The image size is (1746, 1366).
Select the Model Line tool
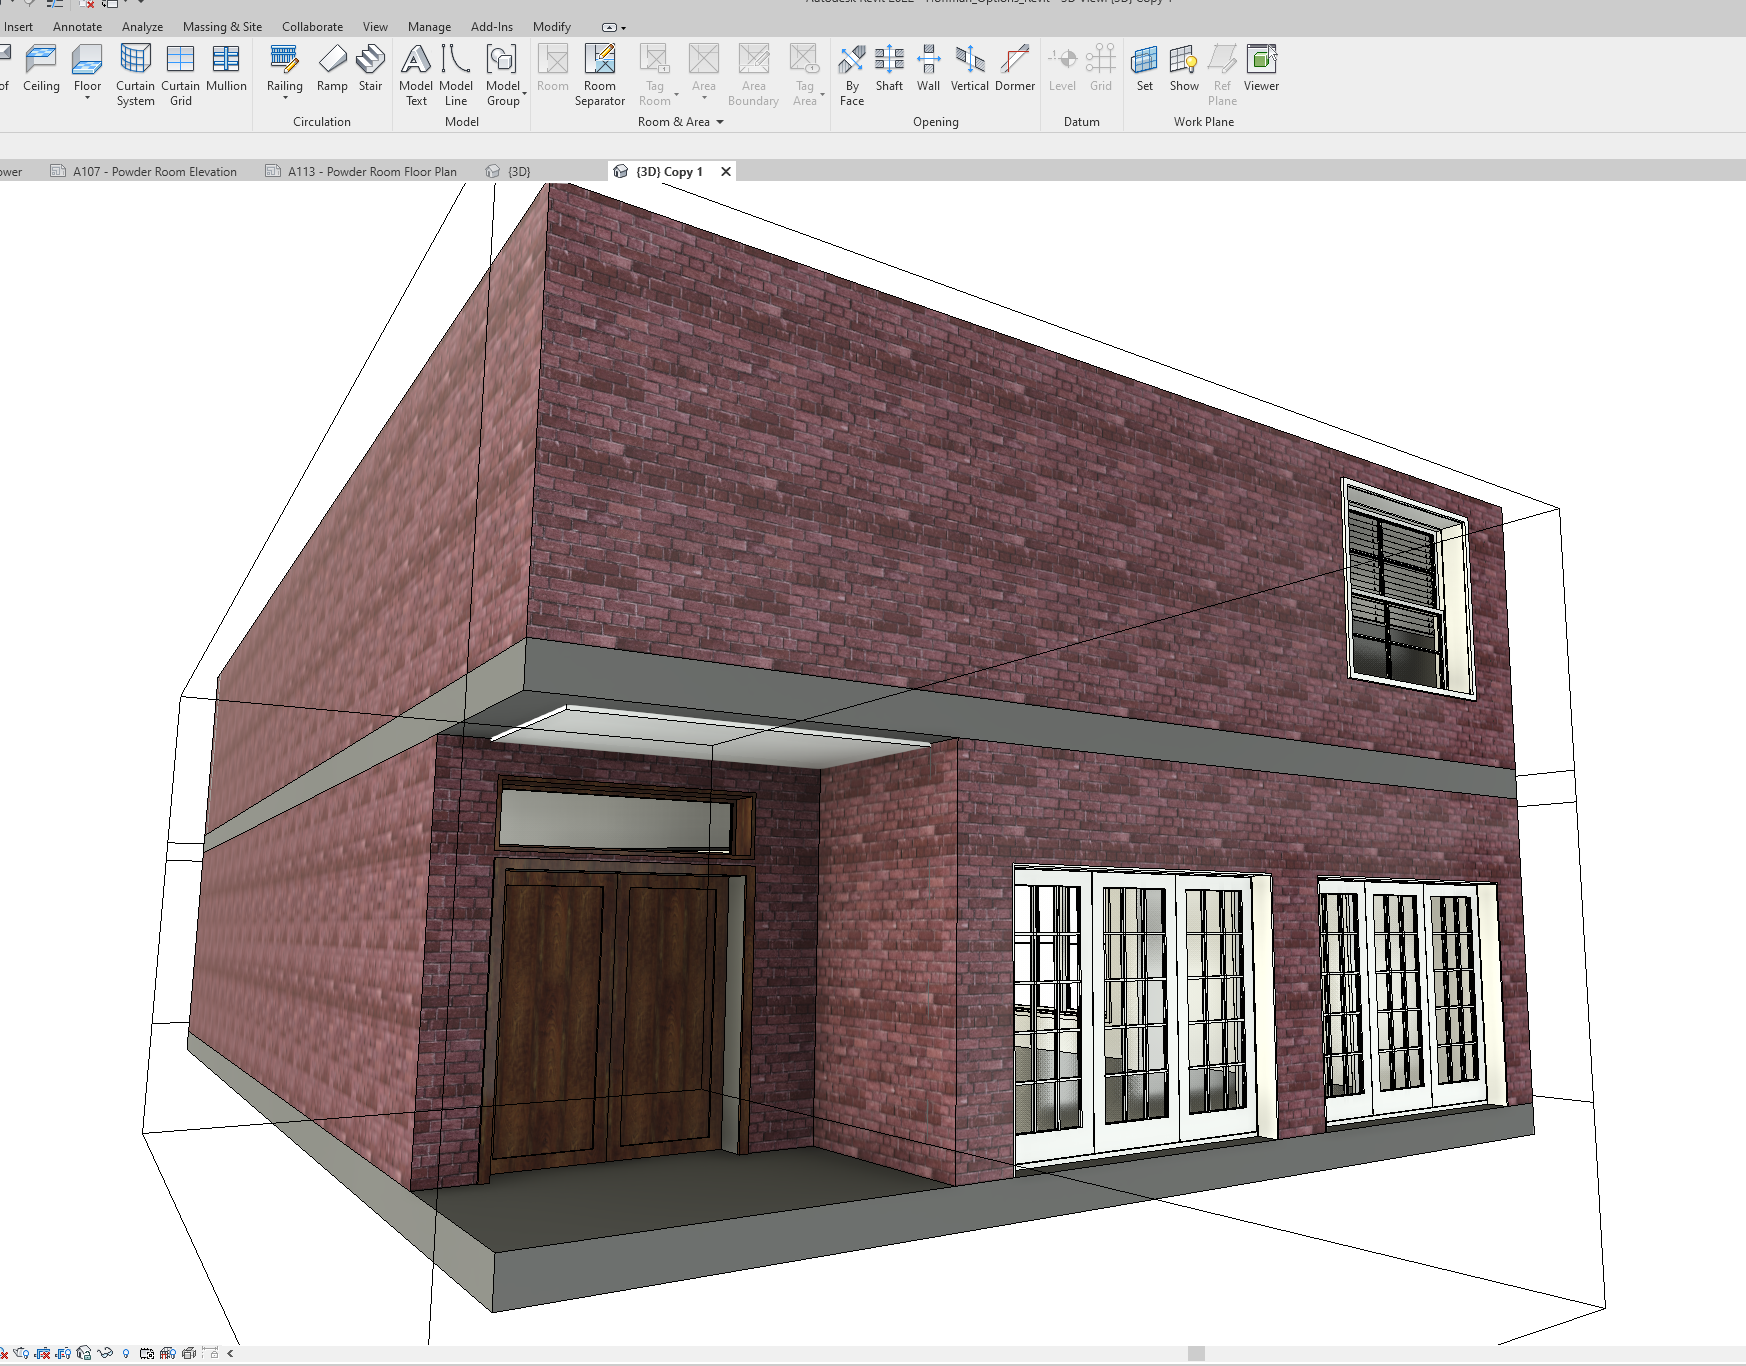coord(456,76)
